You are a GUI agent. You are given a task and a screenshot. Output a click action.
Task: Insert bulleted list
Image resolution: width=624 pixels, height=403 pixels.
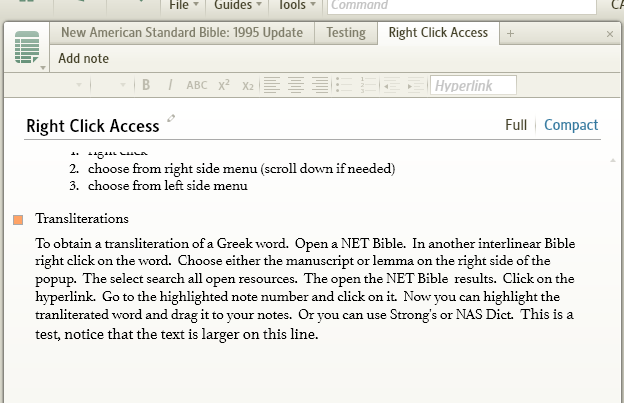tap(344, 85)
